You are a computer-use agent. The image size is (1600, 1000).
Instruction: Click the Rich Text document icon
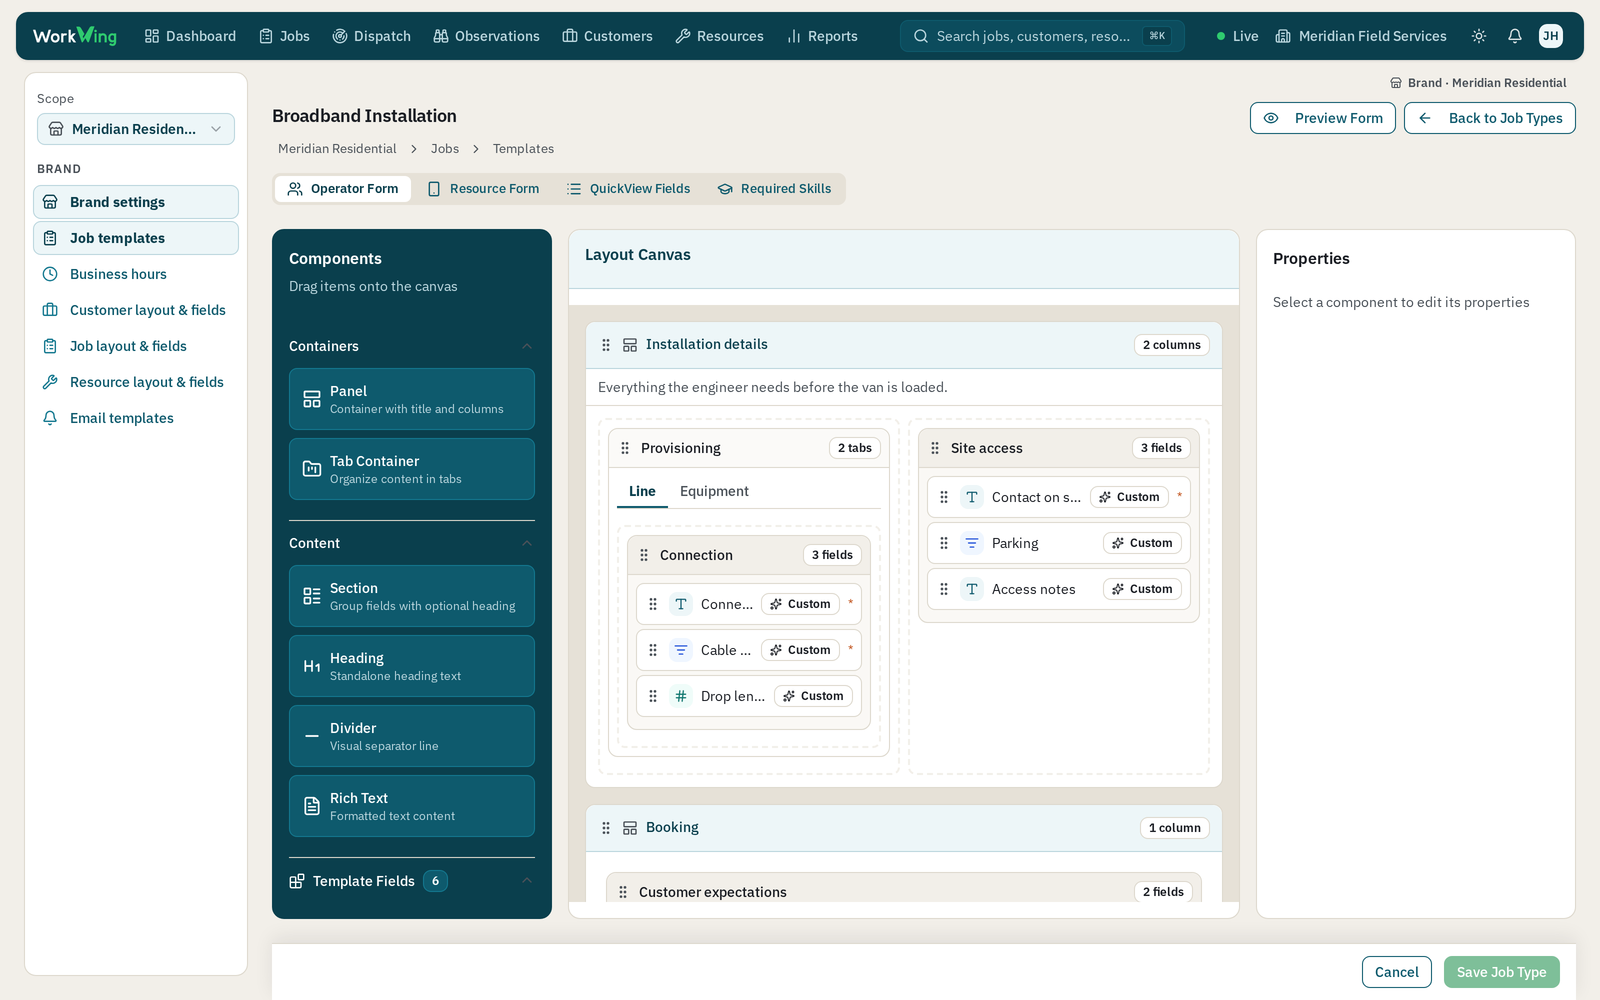click(312, 806)
